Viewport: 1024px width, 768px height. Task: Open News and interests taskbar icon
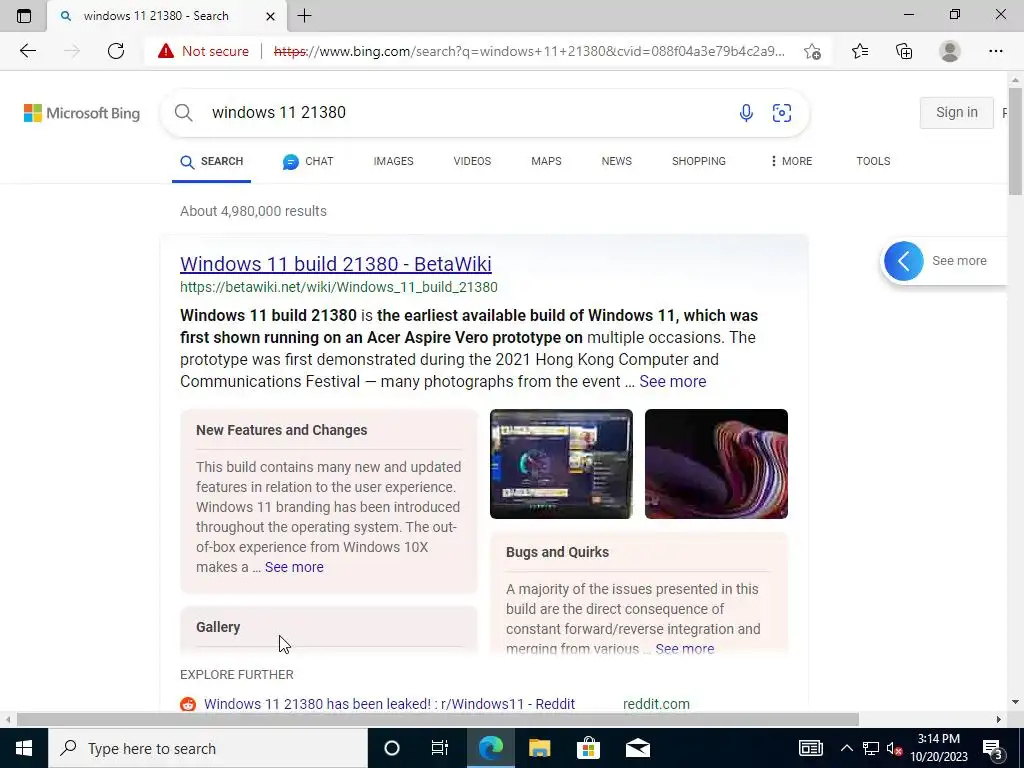tap(810, 748)
